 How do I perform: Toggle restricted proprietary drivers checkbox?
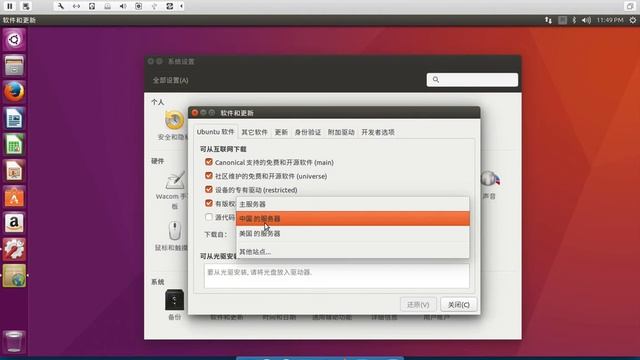tap(209, 189)
